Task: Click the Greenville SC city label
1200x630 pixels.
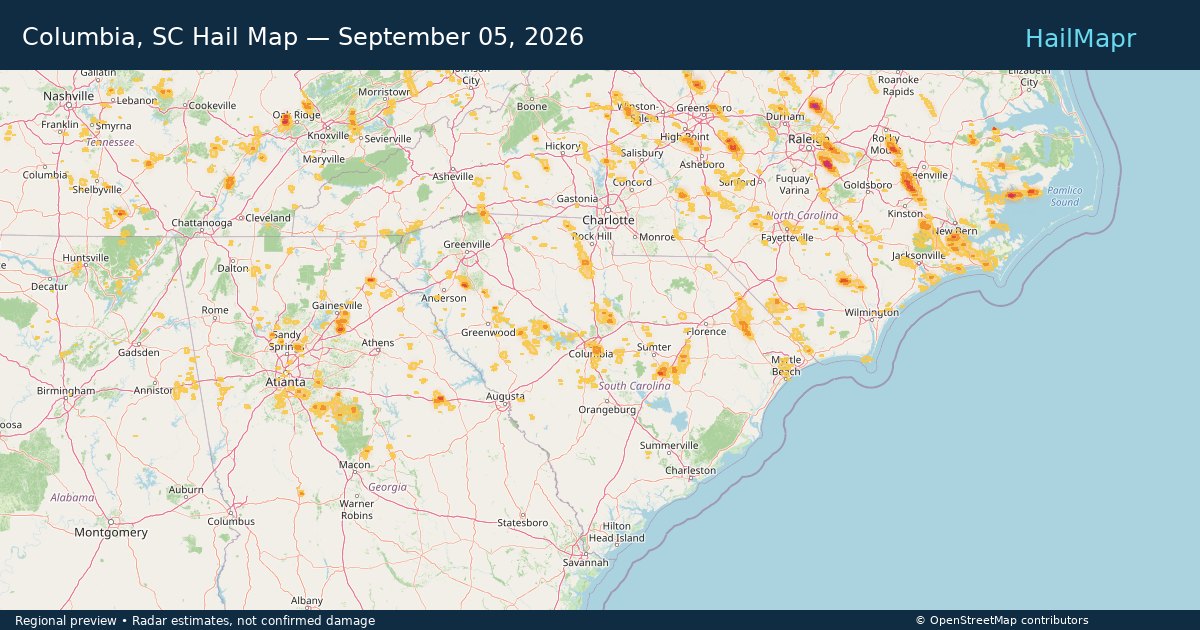Action: click(467, 244)
